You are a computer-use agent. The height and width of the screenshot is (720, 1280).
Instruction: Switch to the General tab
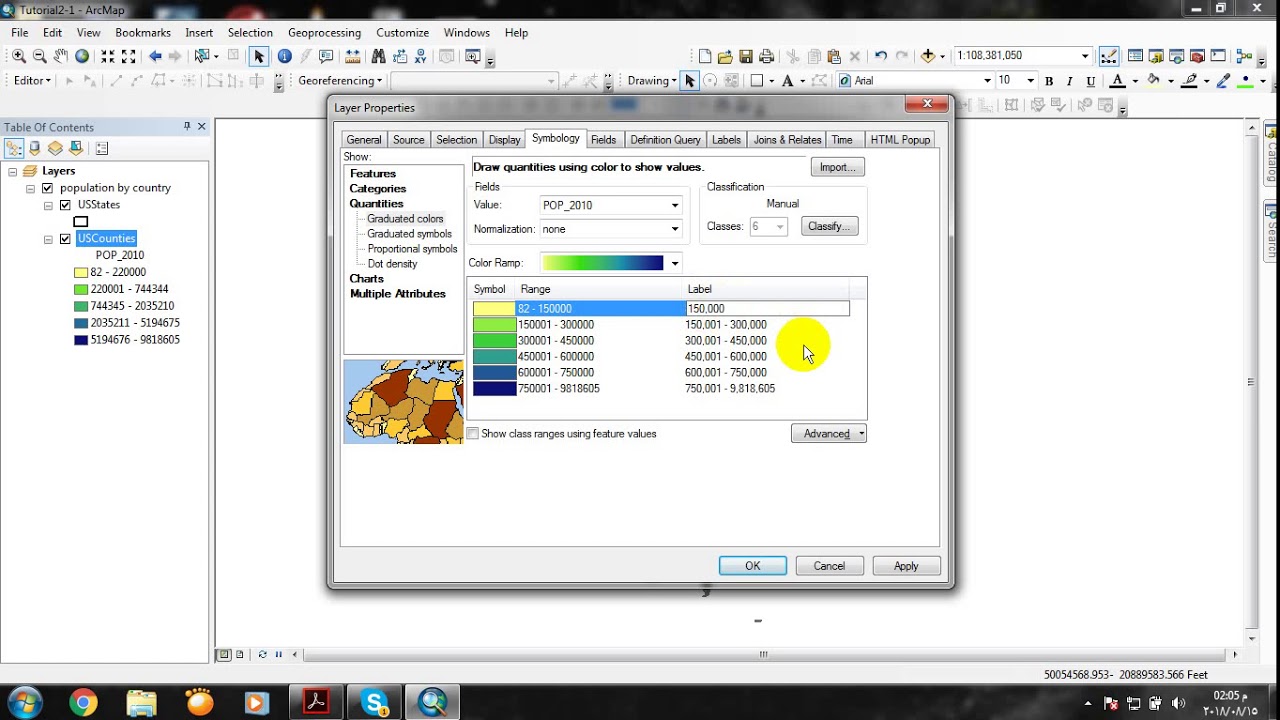tap(364, 140)
